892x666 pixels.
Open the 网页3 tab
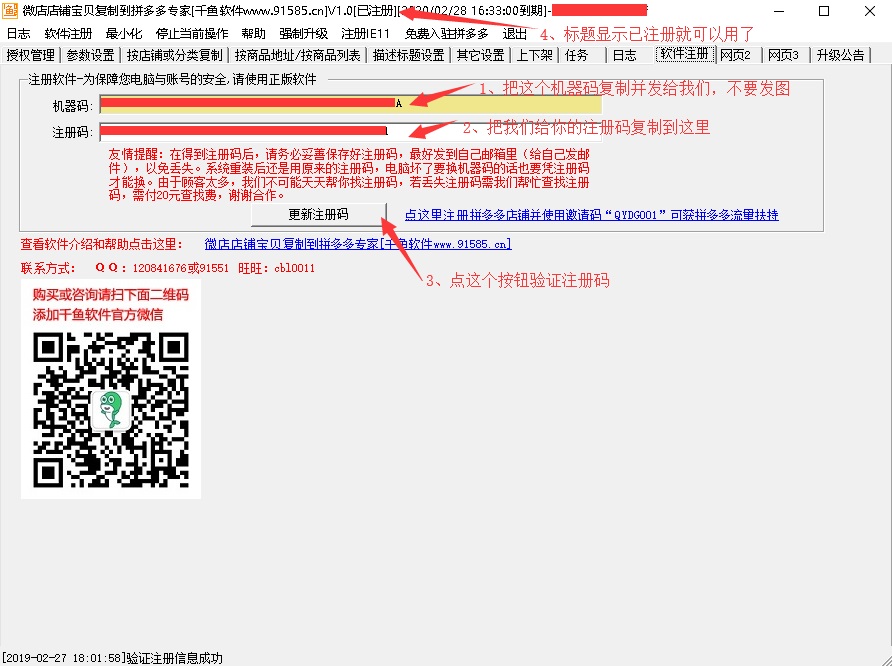pyautogui.click(x=783, y=55)
